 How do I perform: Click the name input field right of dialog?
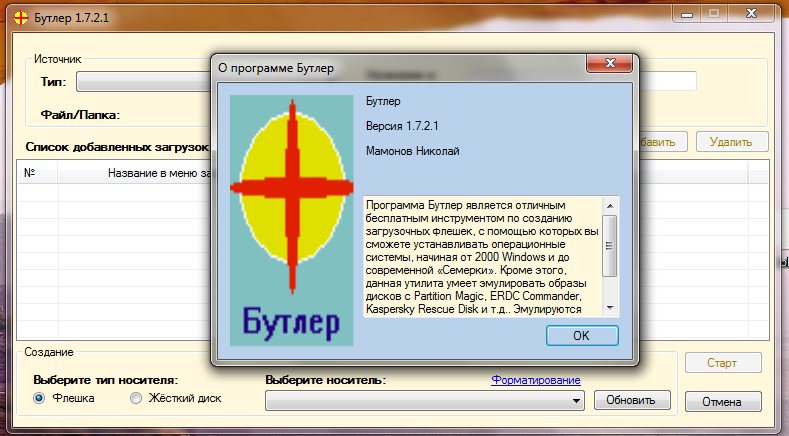pos(668,81)
